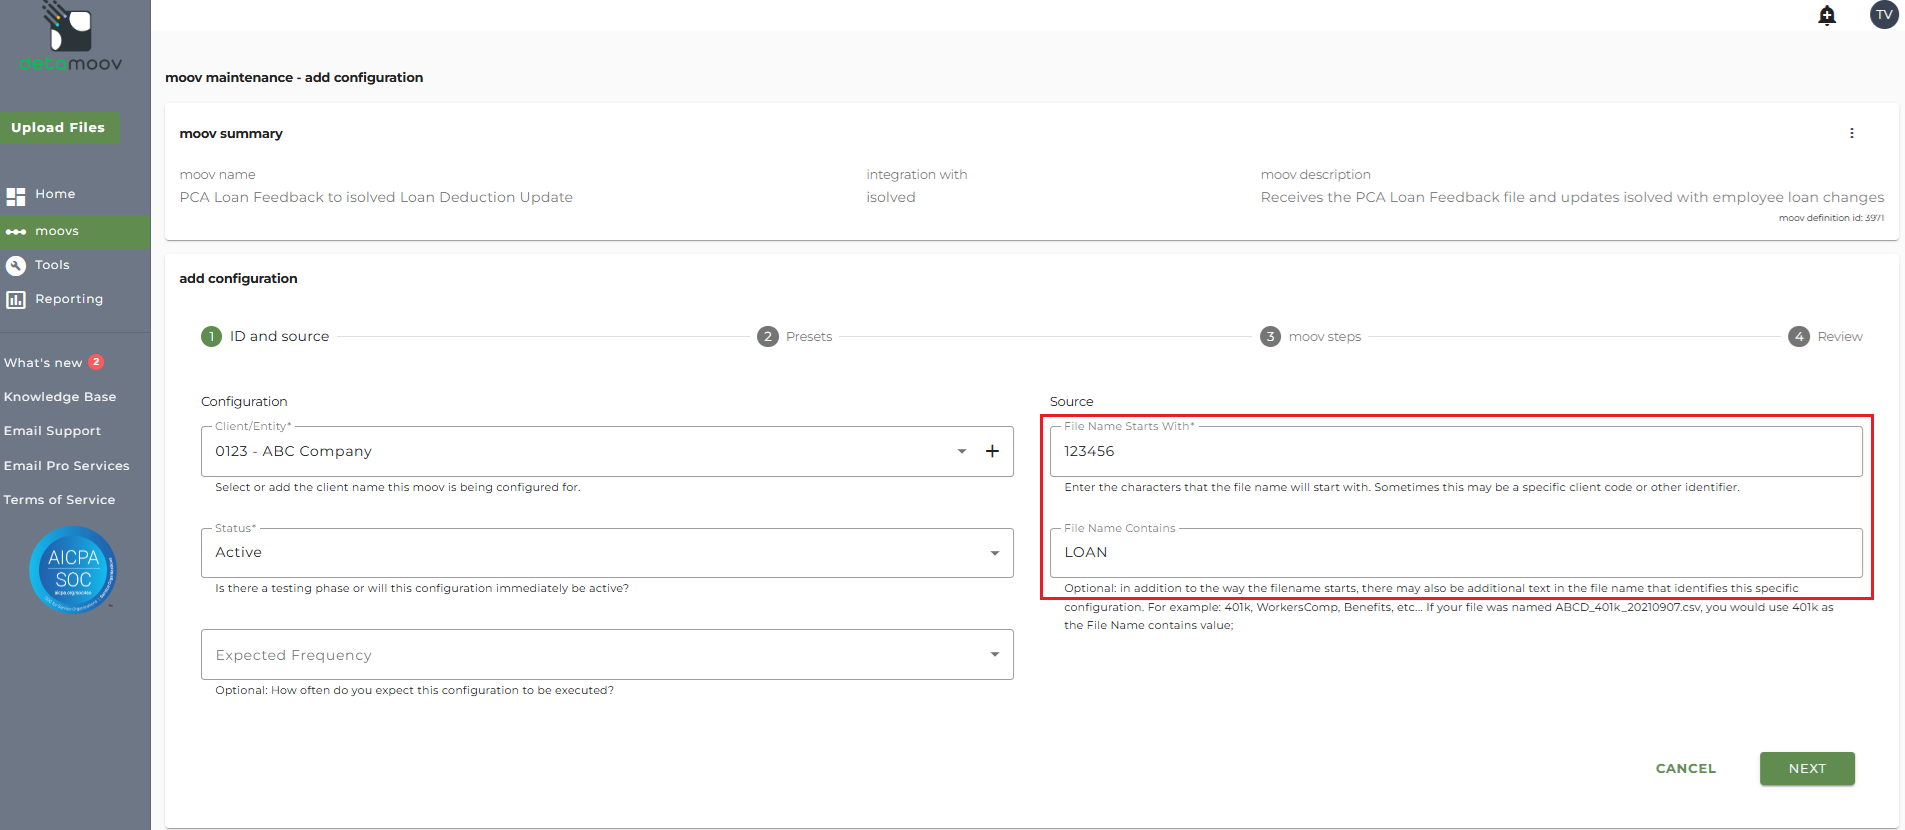The width and height of the screenshot is (1905, 830).
Task: Open the TV user avatar menu
Action: pos(1883,15)
